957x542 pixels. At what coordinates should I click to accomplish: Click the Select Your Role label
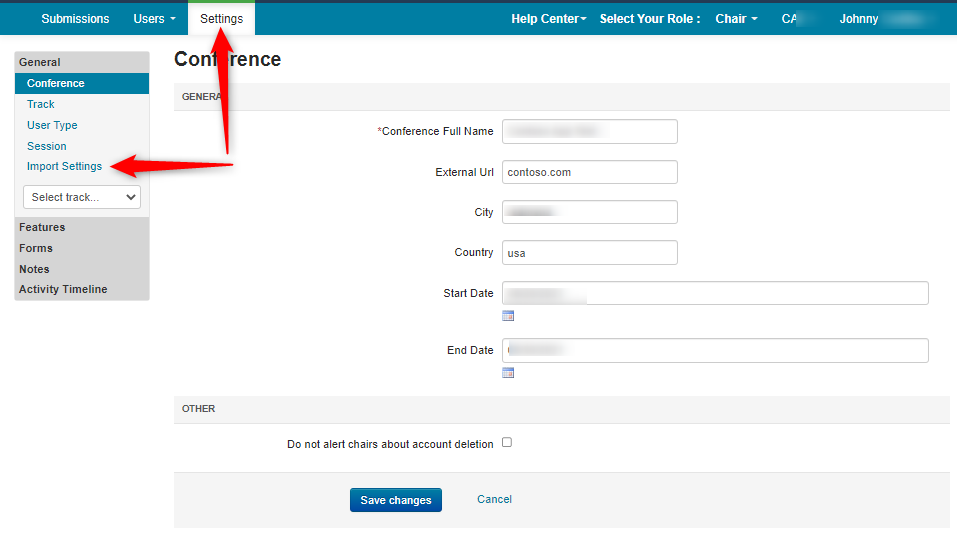649,19
